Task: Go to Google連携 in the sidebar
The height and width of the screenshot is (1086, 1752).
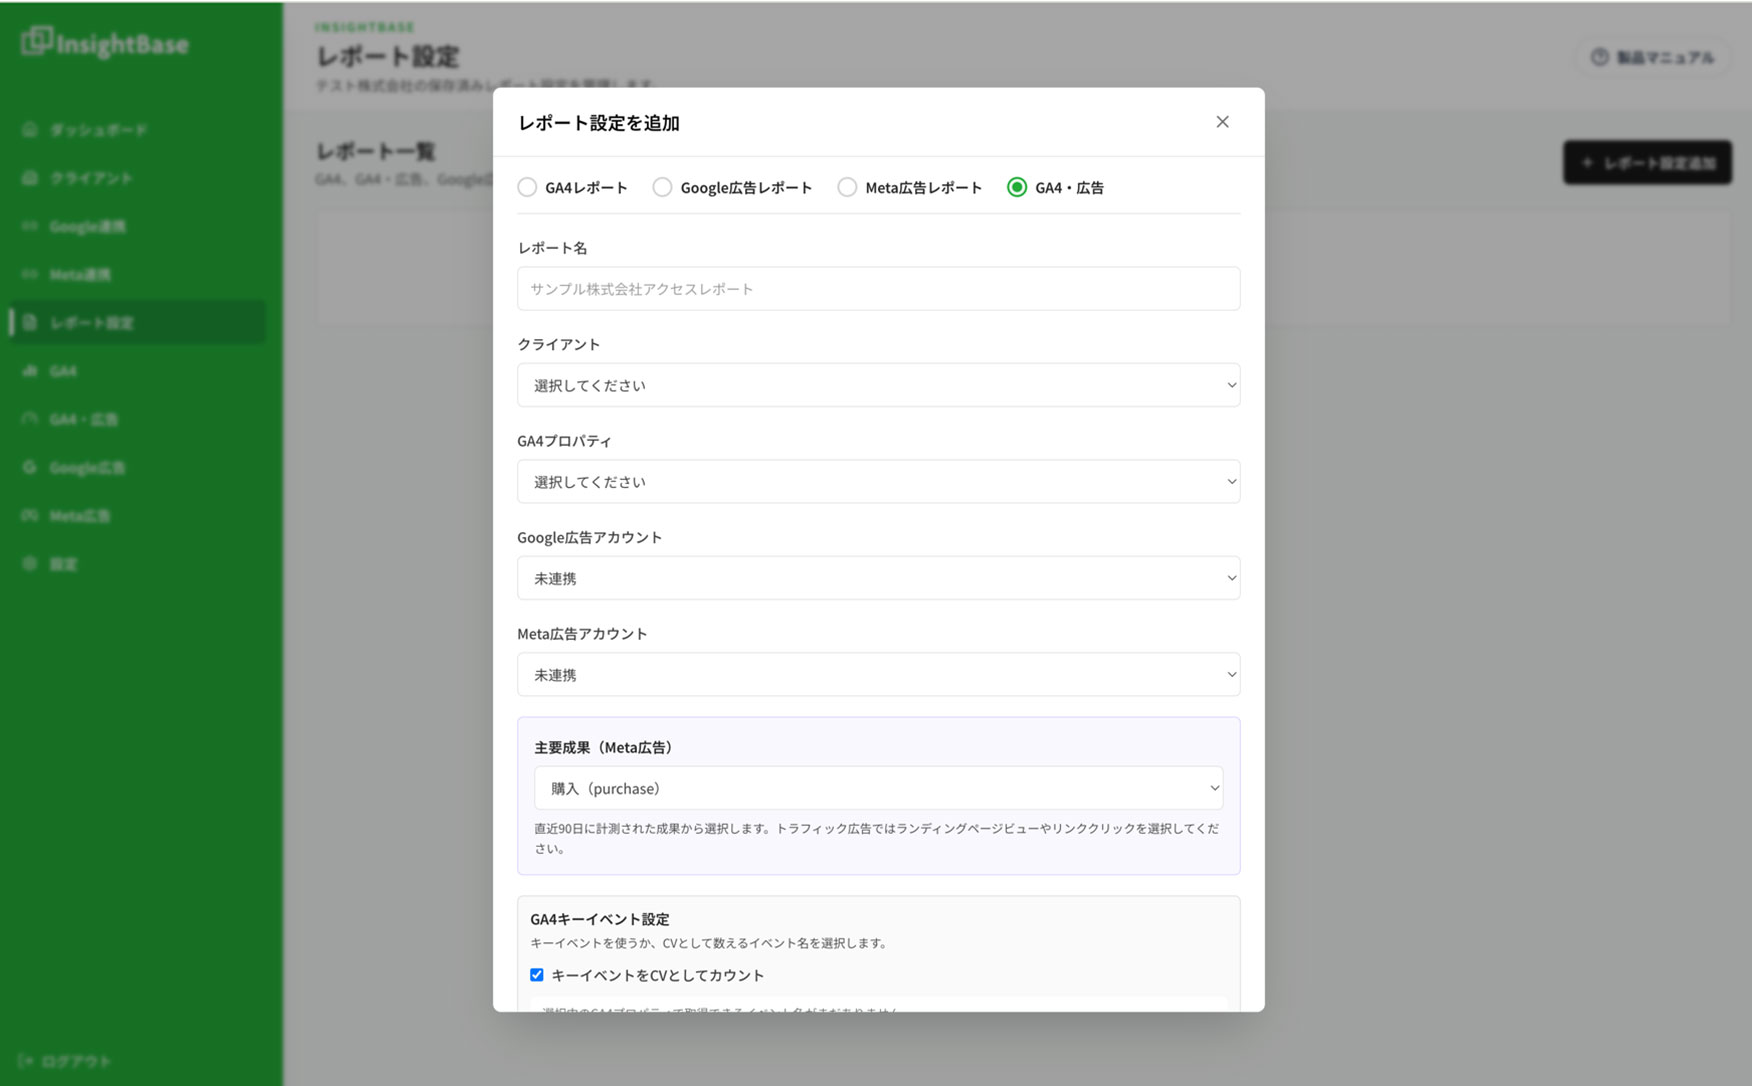Action: [x=137, y=226]
